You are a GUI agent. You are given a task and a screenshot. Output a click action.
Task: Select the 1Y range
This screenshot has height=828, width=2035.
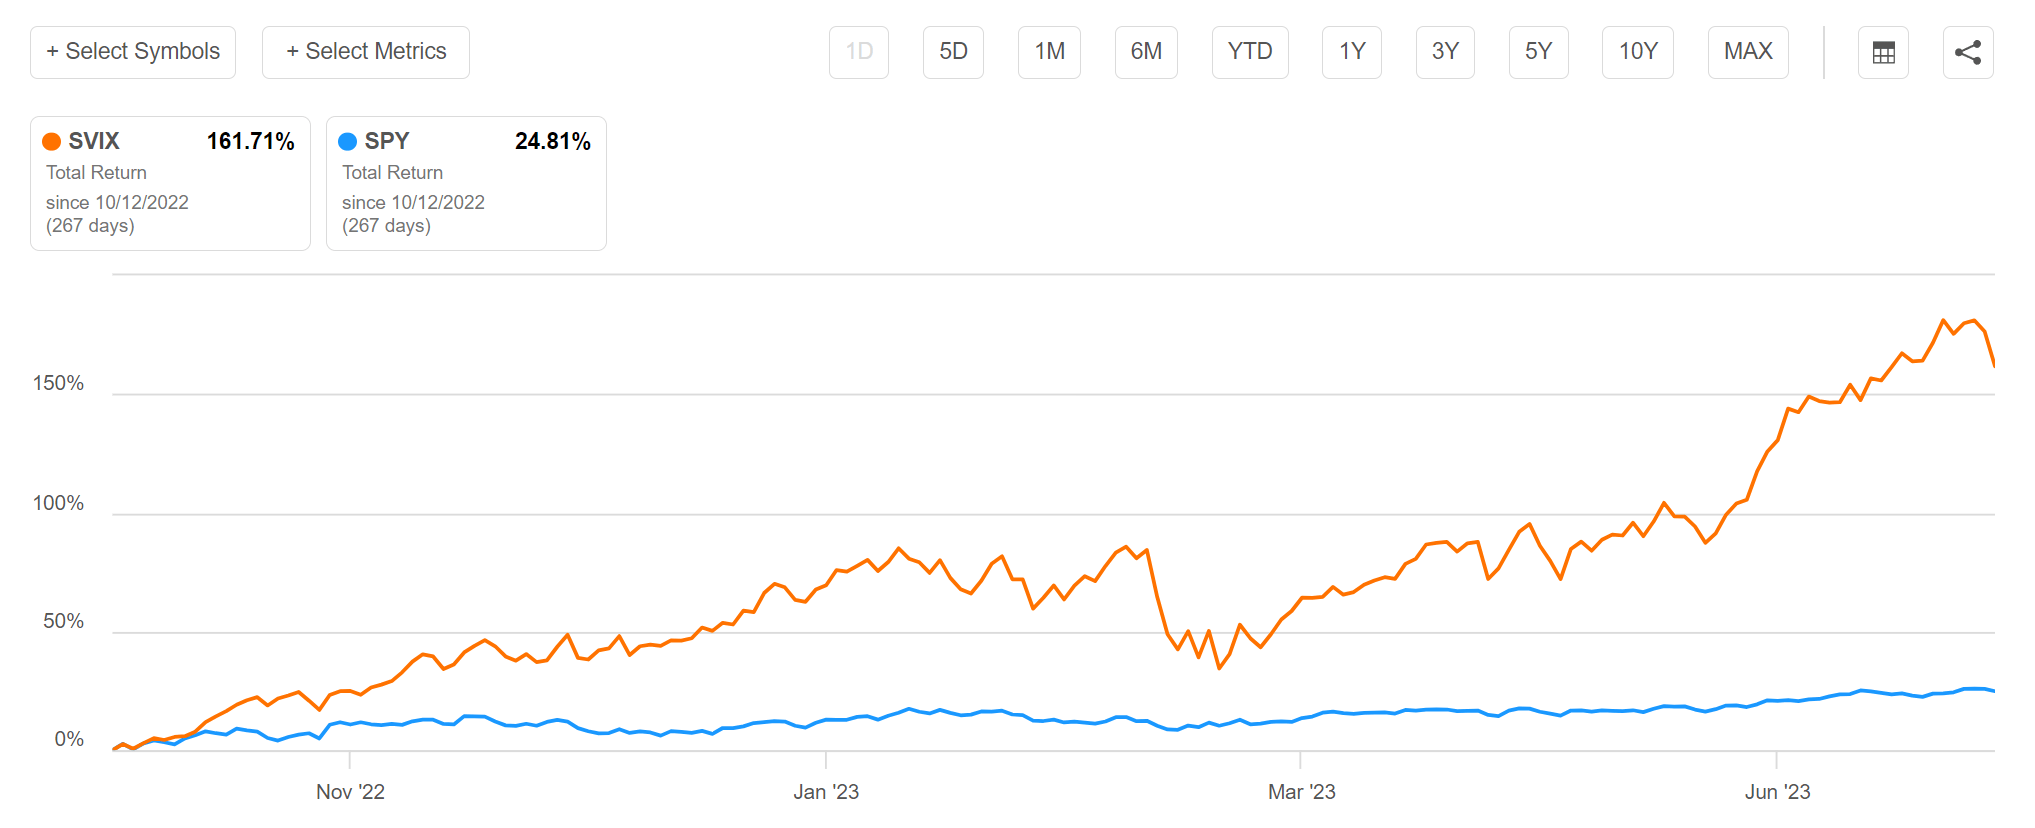coord(1351,52)
